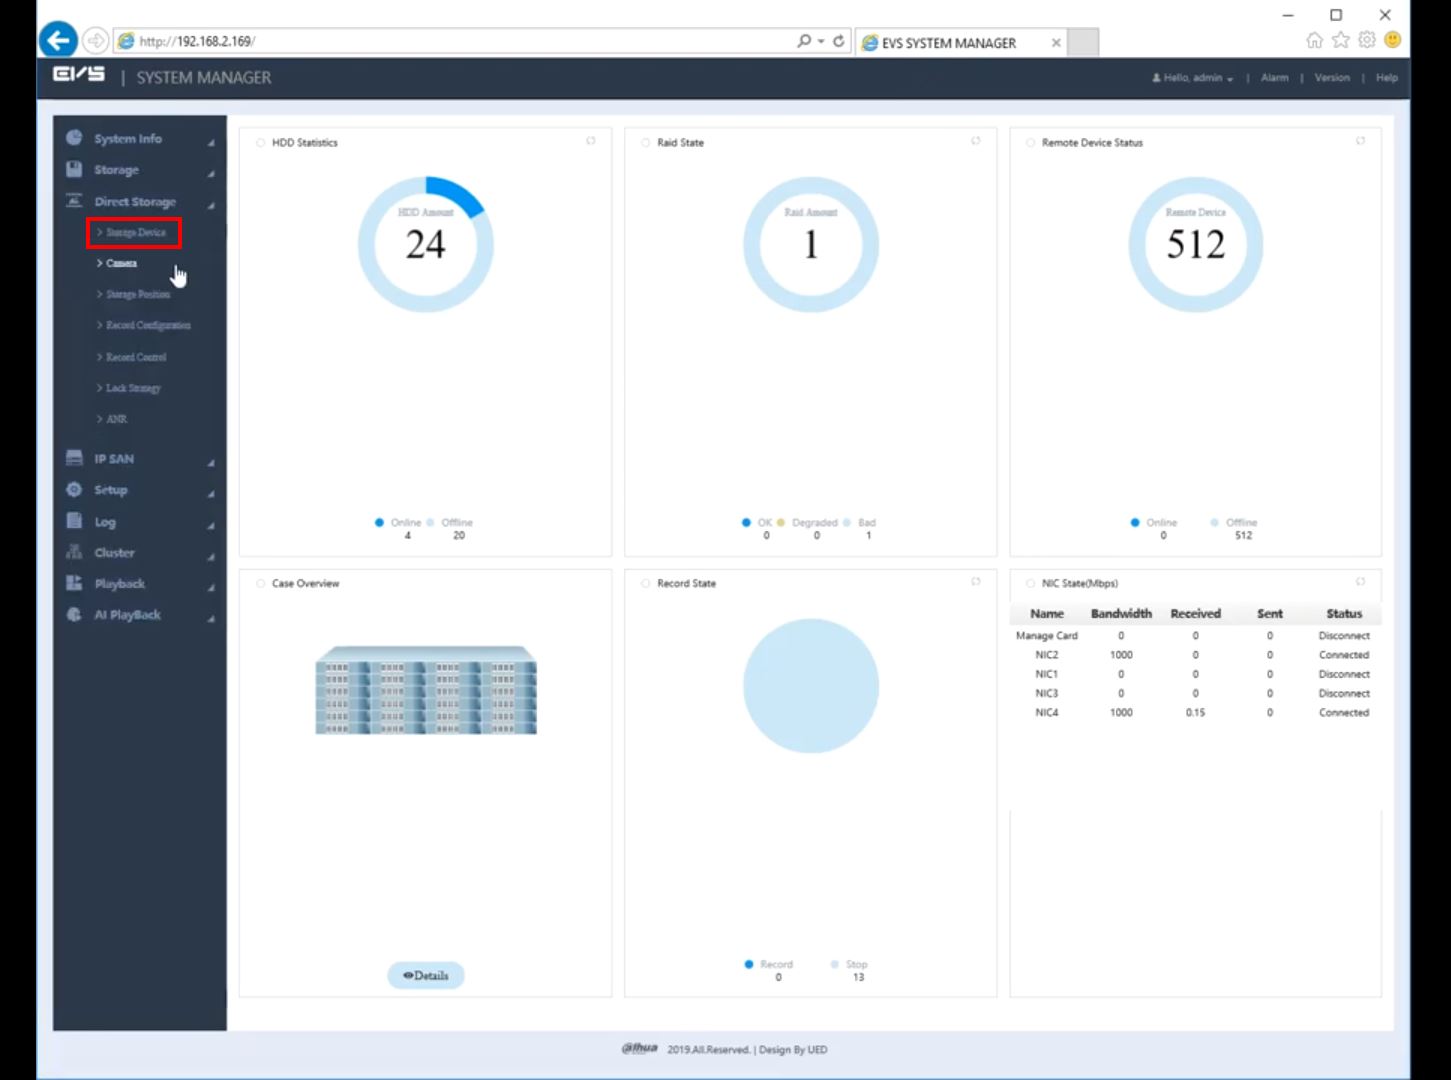Open the Hello, admin user dropdown
1451x1080 pixels.
click(x=1193, y=78)
